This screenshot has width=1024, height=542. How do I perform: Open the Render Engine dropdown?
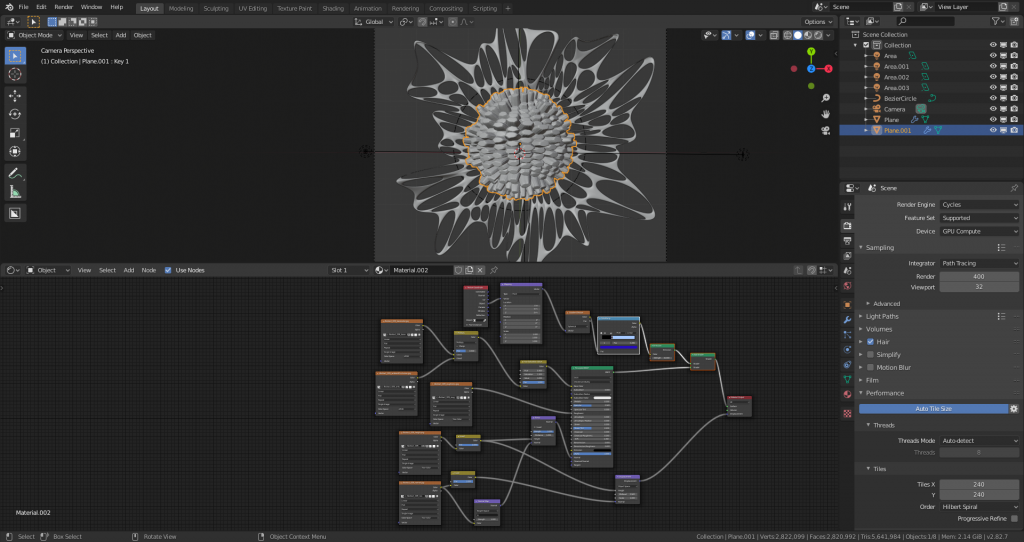tap(979, 204)
